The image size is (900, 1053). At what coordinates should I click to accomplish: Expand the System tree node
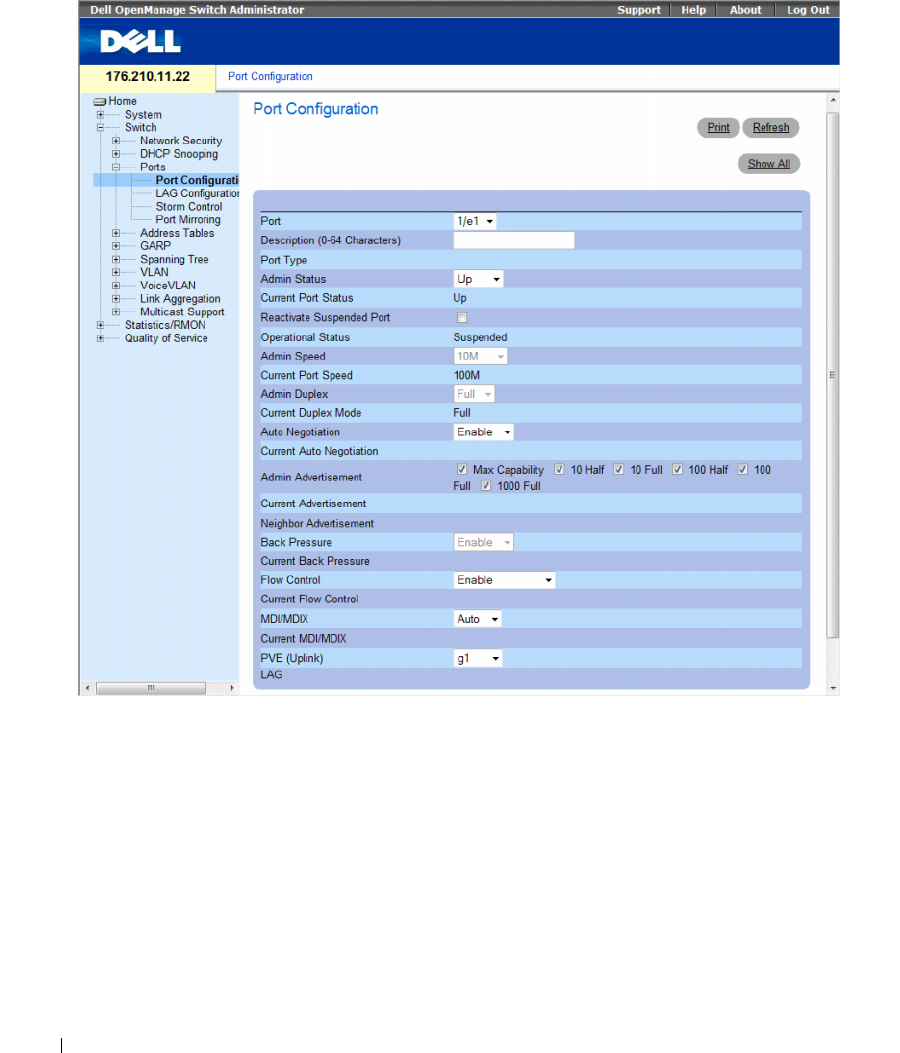(100, 115)
